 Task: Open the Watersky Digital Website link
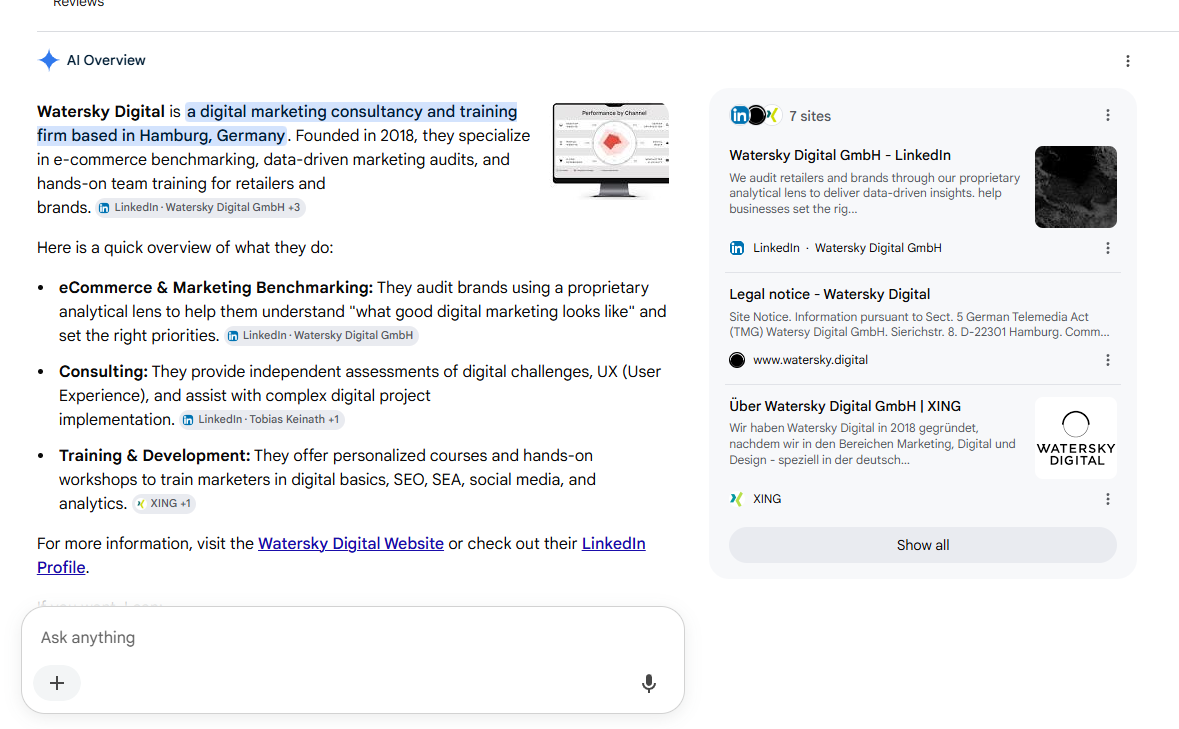tap(350, 543)
